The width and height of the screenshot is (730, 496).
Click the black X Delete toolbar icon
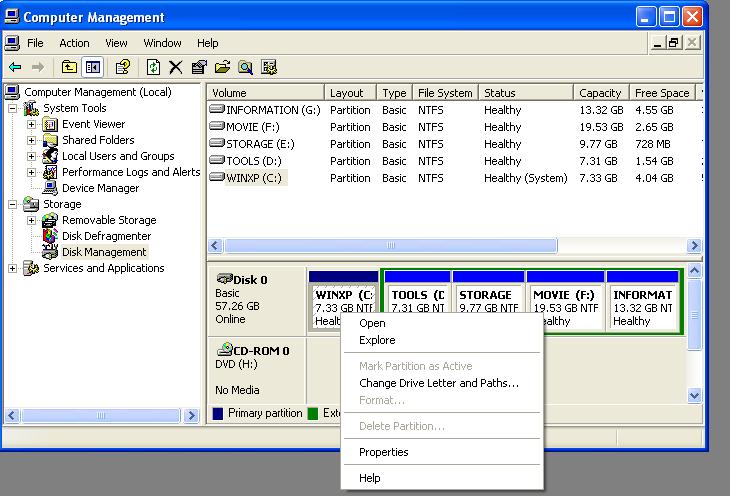click(176, 67)
